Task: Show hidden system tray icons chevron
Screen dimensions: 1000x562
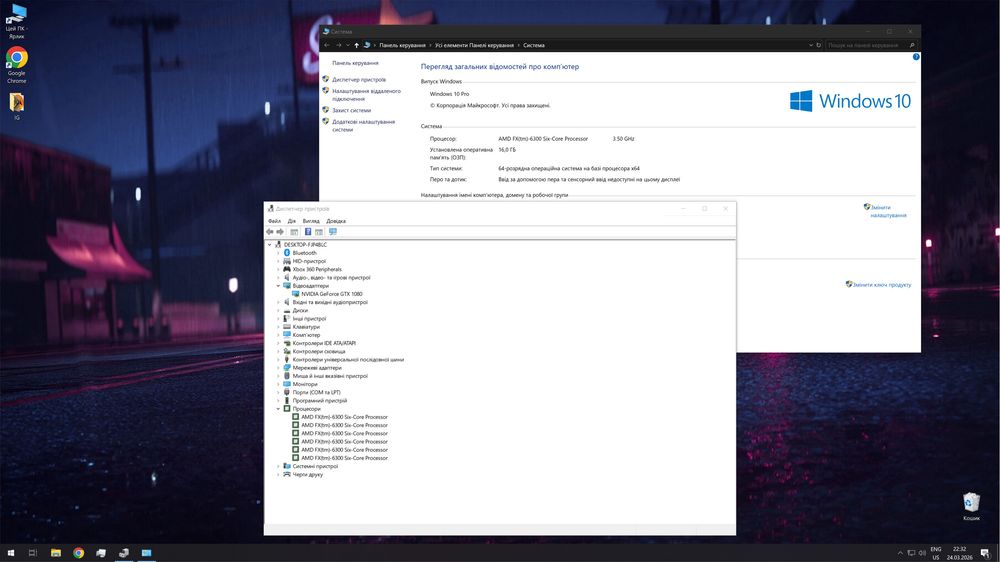Action: pyautogui.click(x=900, y=553)
